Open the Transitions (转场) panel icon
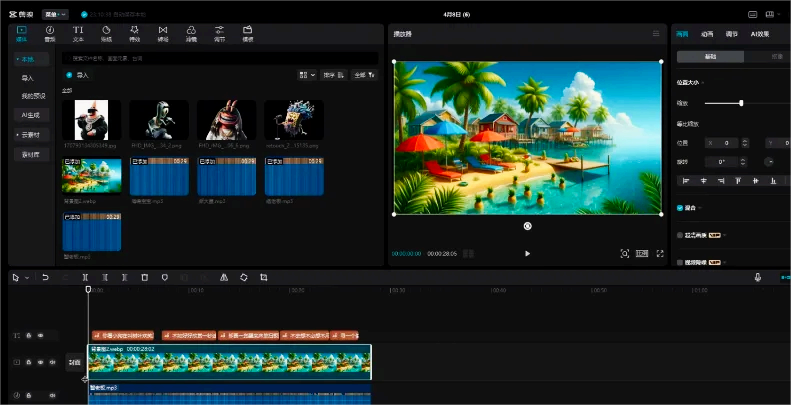 click(163, 33)
